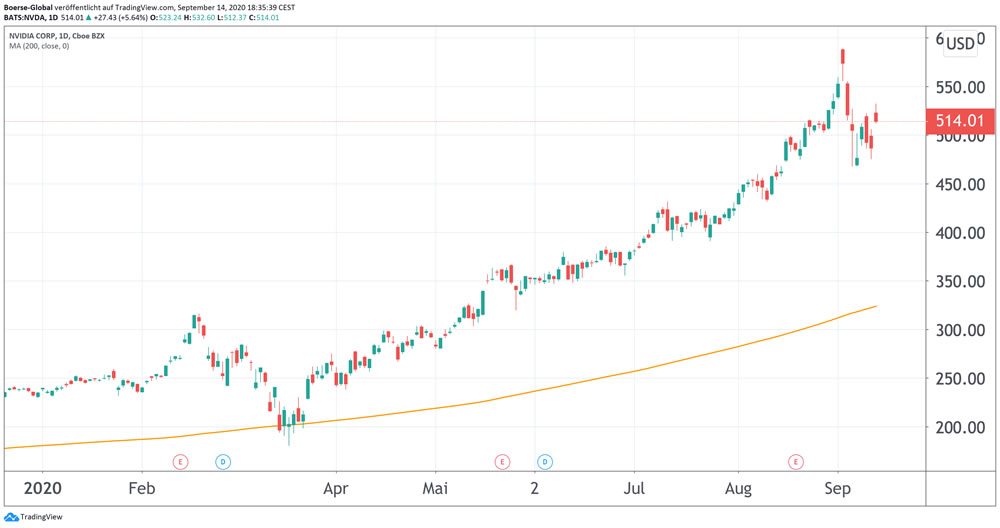Click the 250.00 price axis label
Viewport: 1000px width, 528px height.
(x=960, y=378)
